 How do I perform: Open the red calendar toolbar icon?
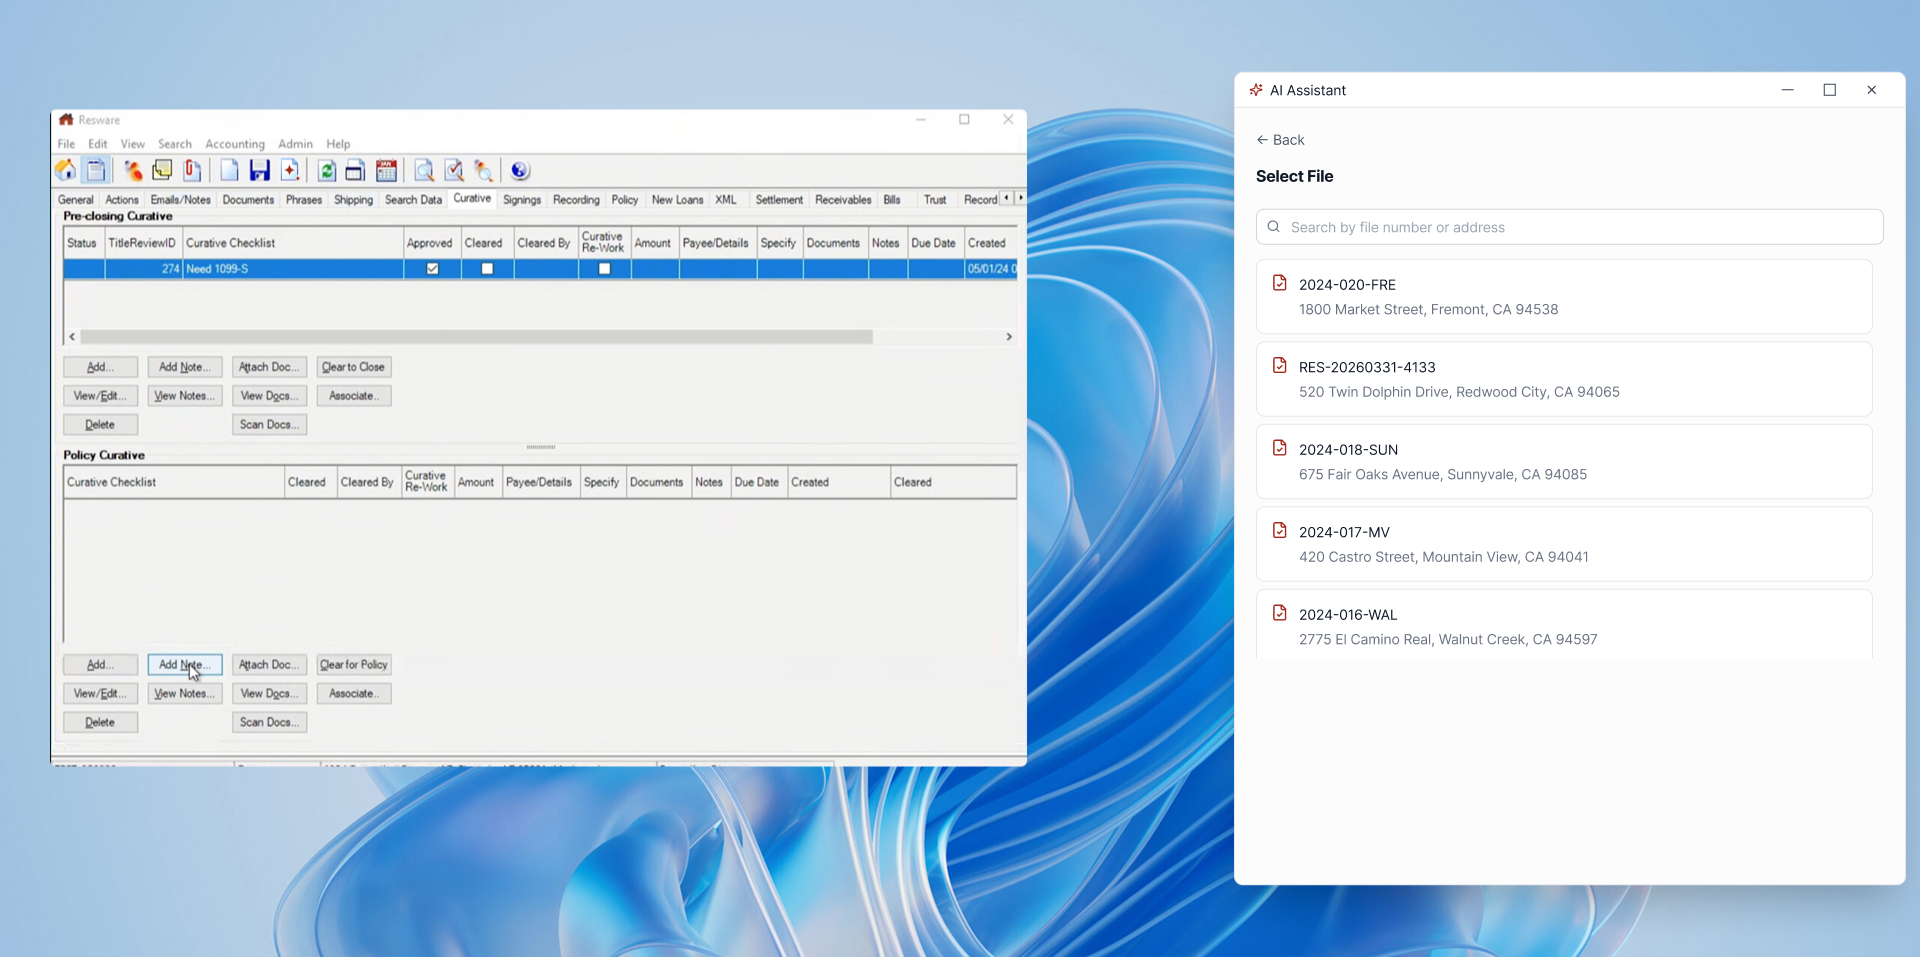[386, 170]
